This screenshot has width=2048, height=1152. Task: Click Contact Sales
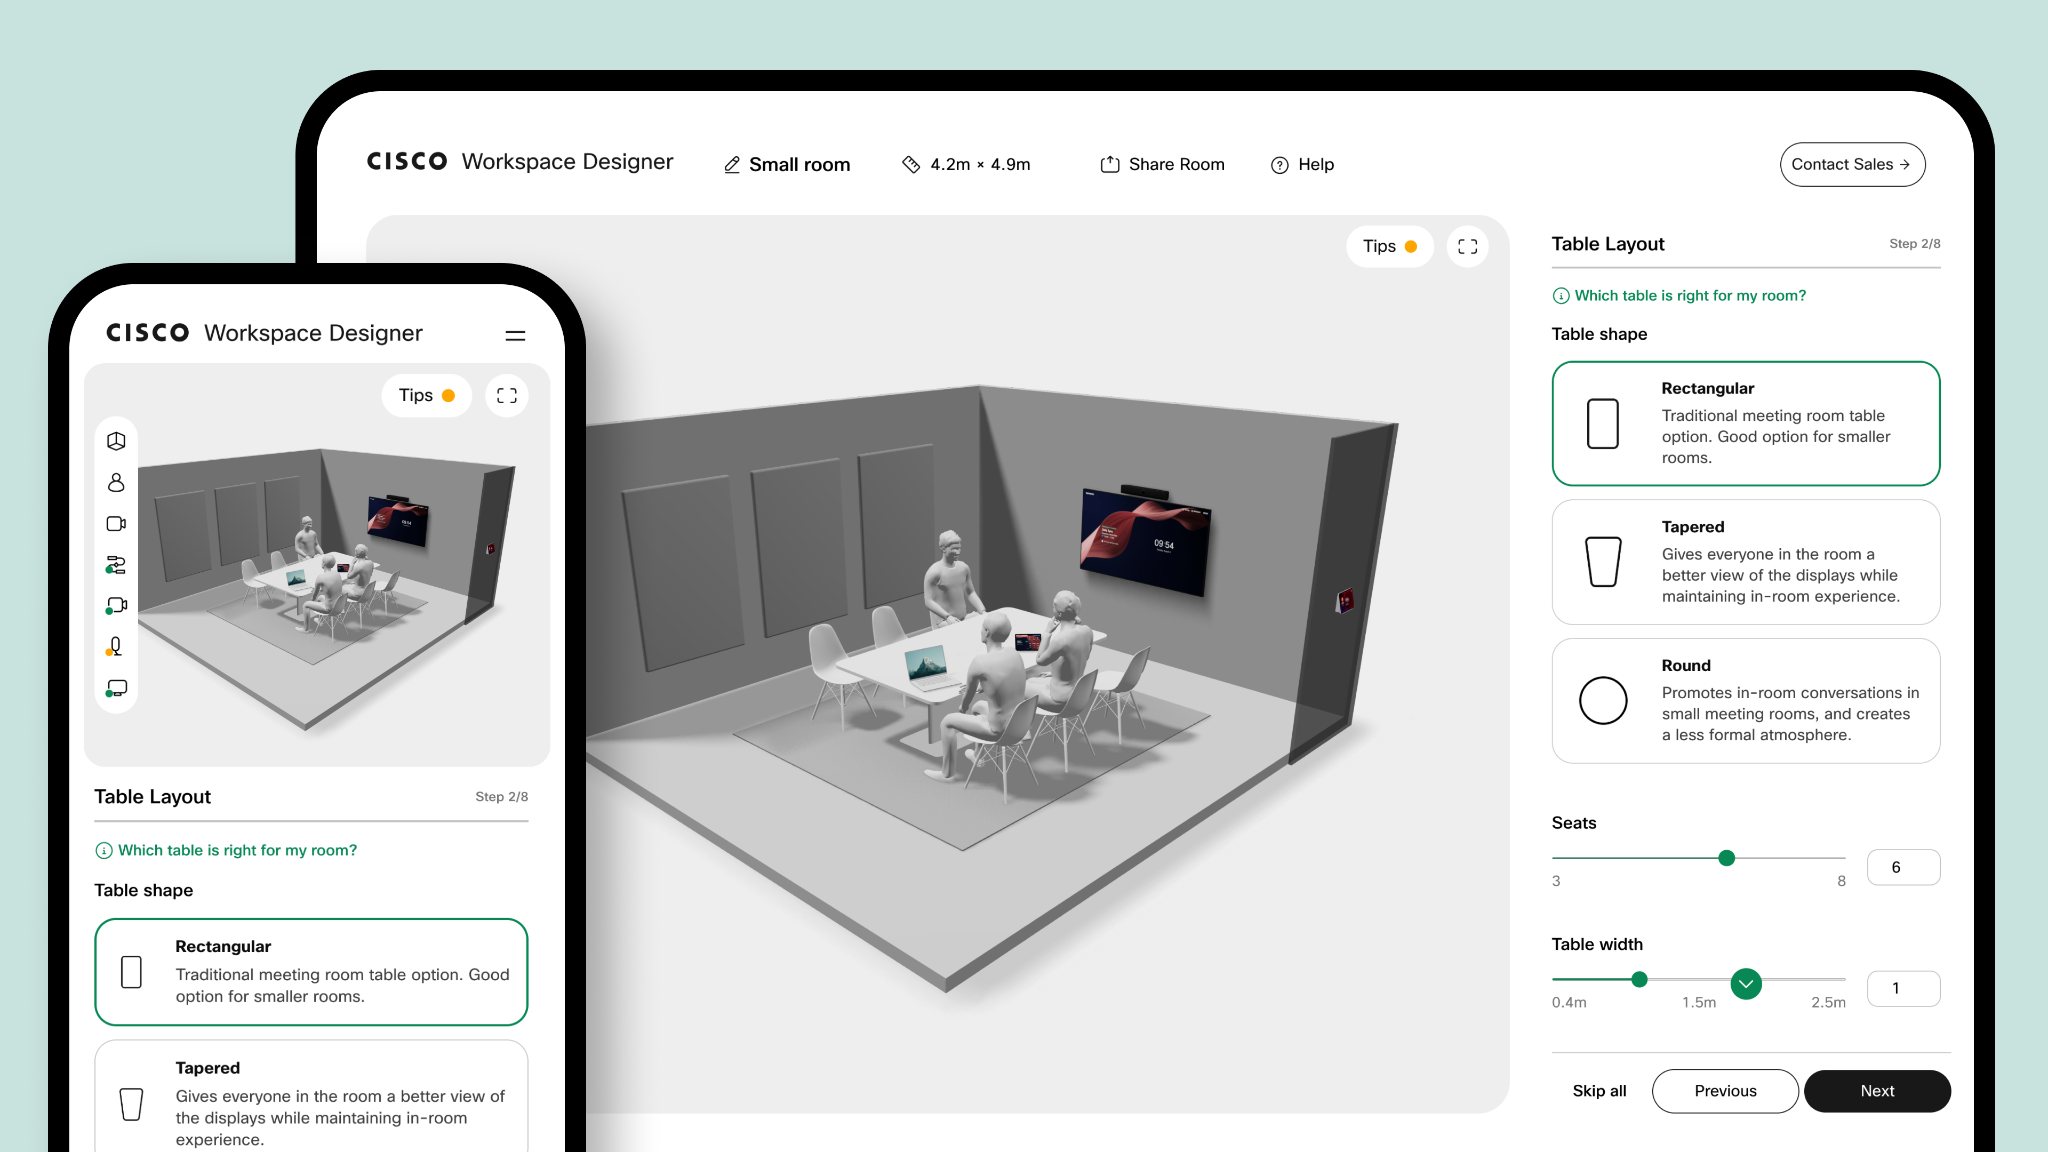[1852, 164]
